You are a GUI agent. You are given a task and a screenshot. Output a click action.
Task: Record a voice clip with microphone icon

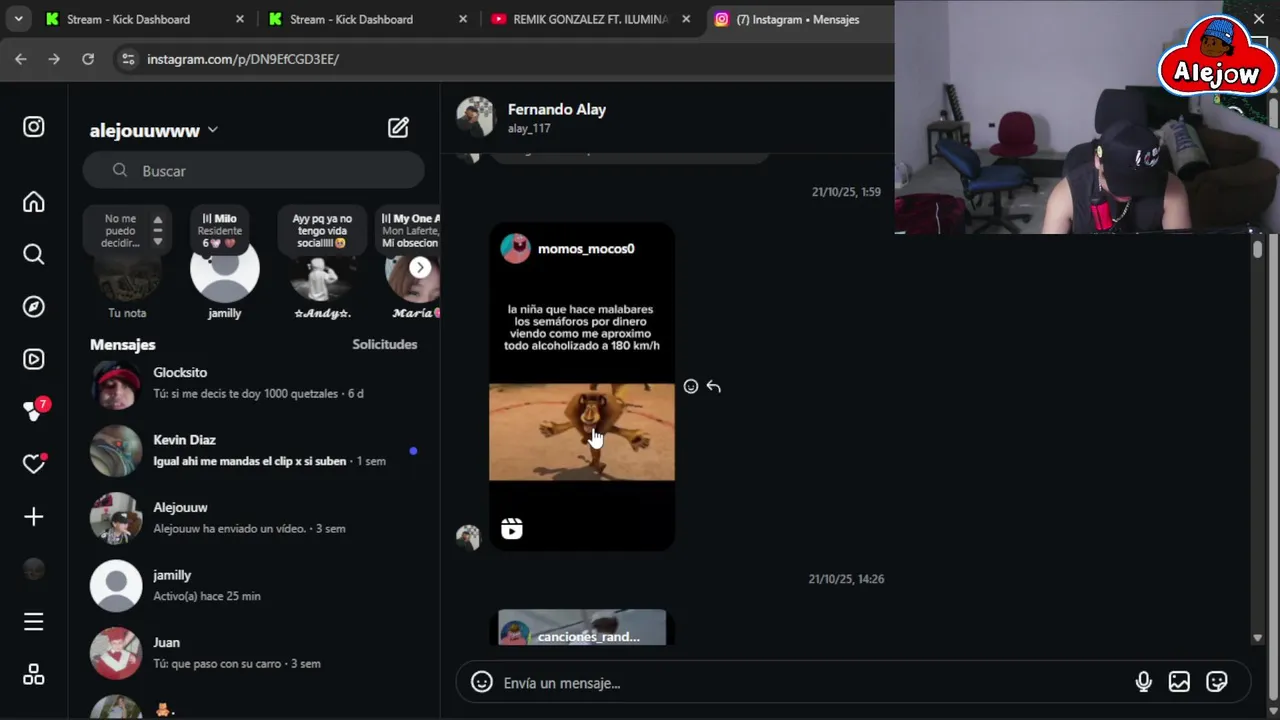pos(1144,682)
